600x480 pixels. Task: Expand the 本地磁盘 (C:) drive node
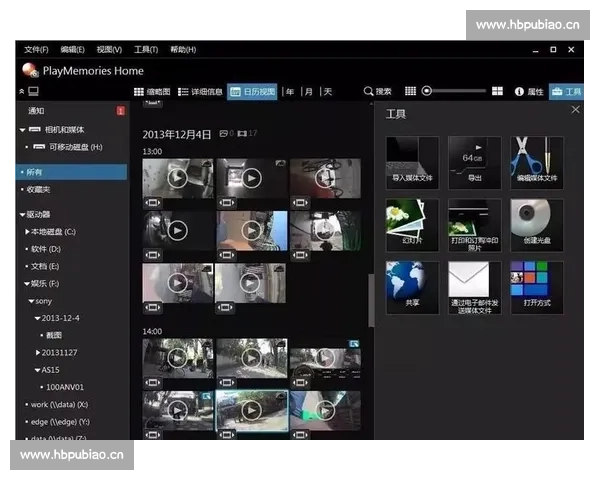27,231
